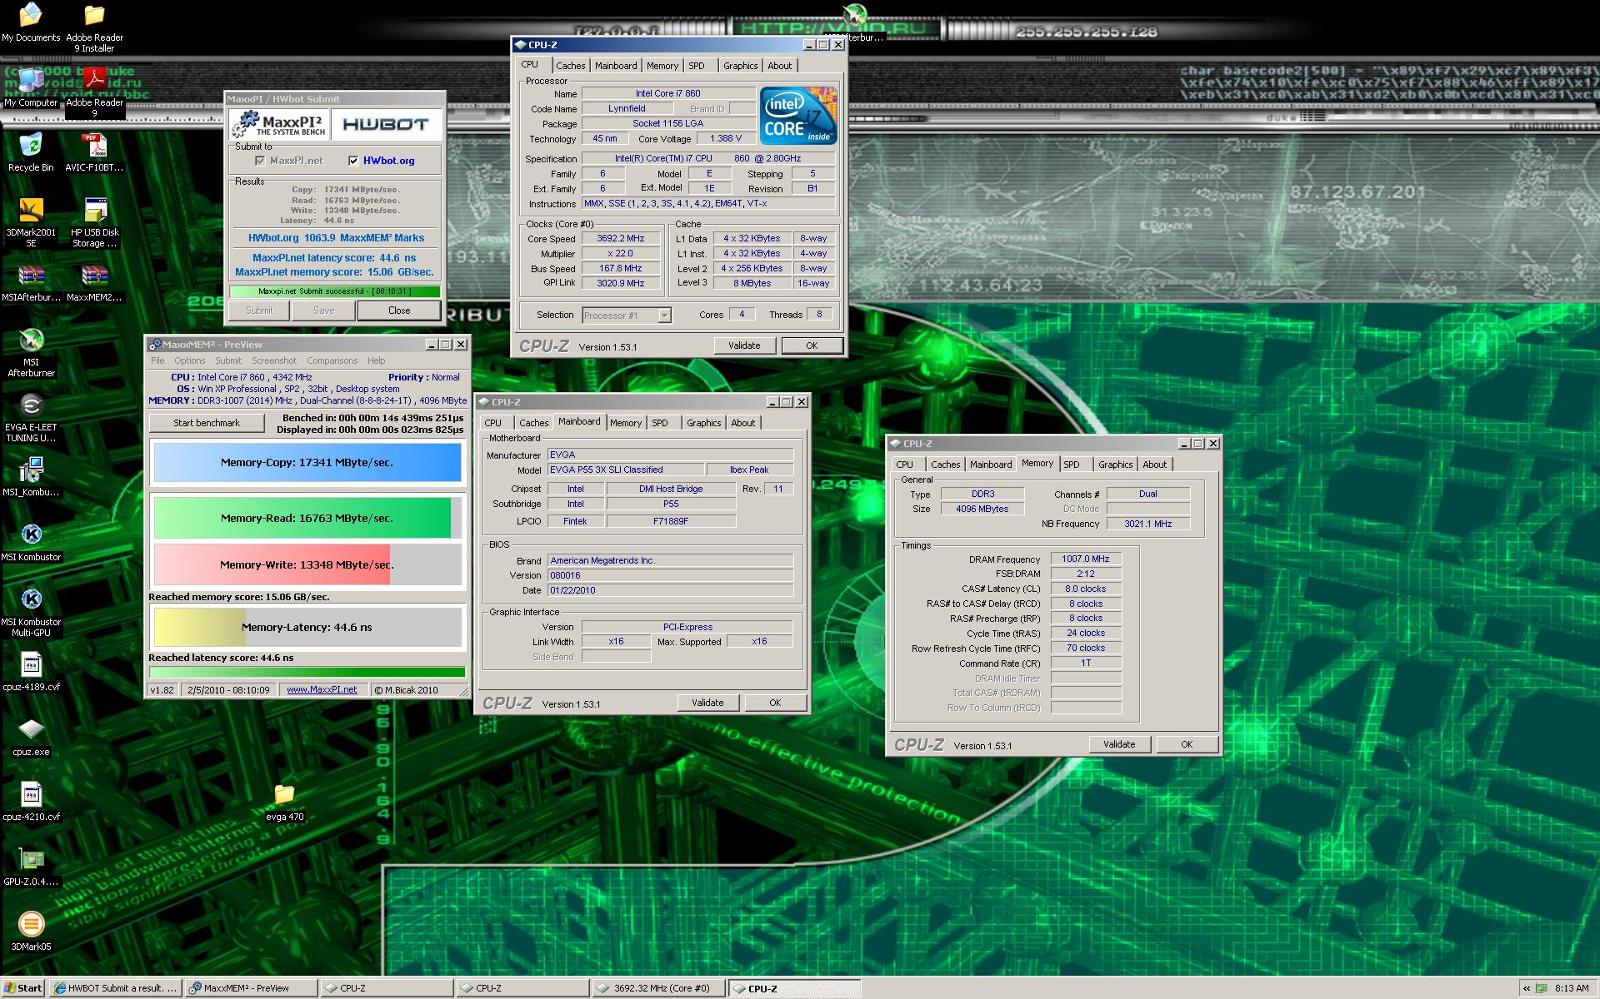Click the Start button on taskbar
Screen dimensions: 1600x999
[22, 988]
